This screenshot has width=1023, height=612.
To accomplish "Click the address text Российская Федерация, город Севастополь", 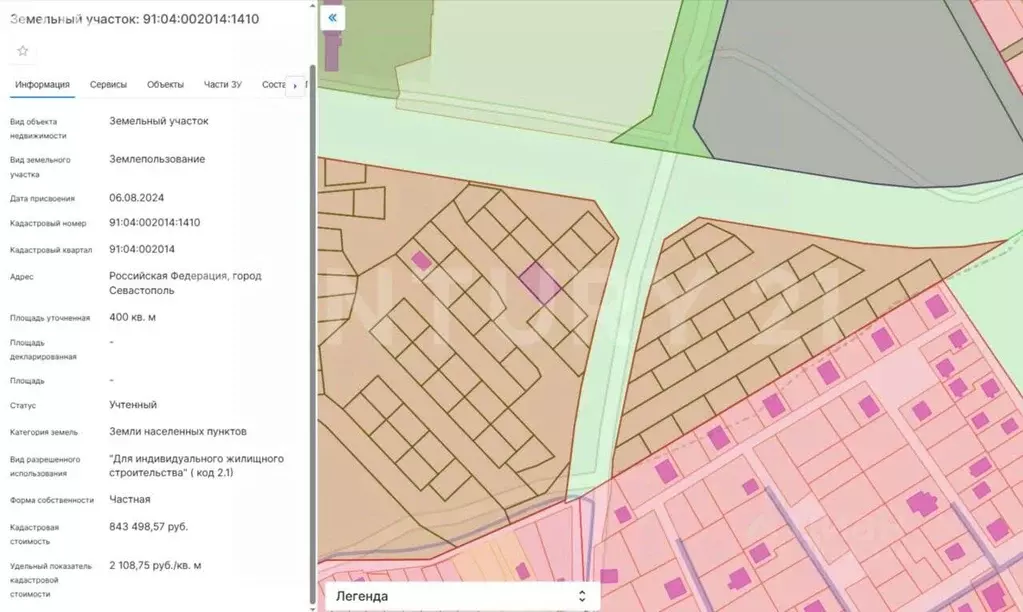I will [185, 283].
